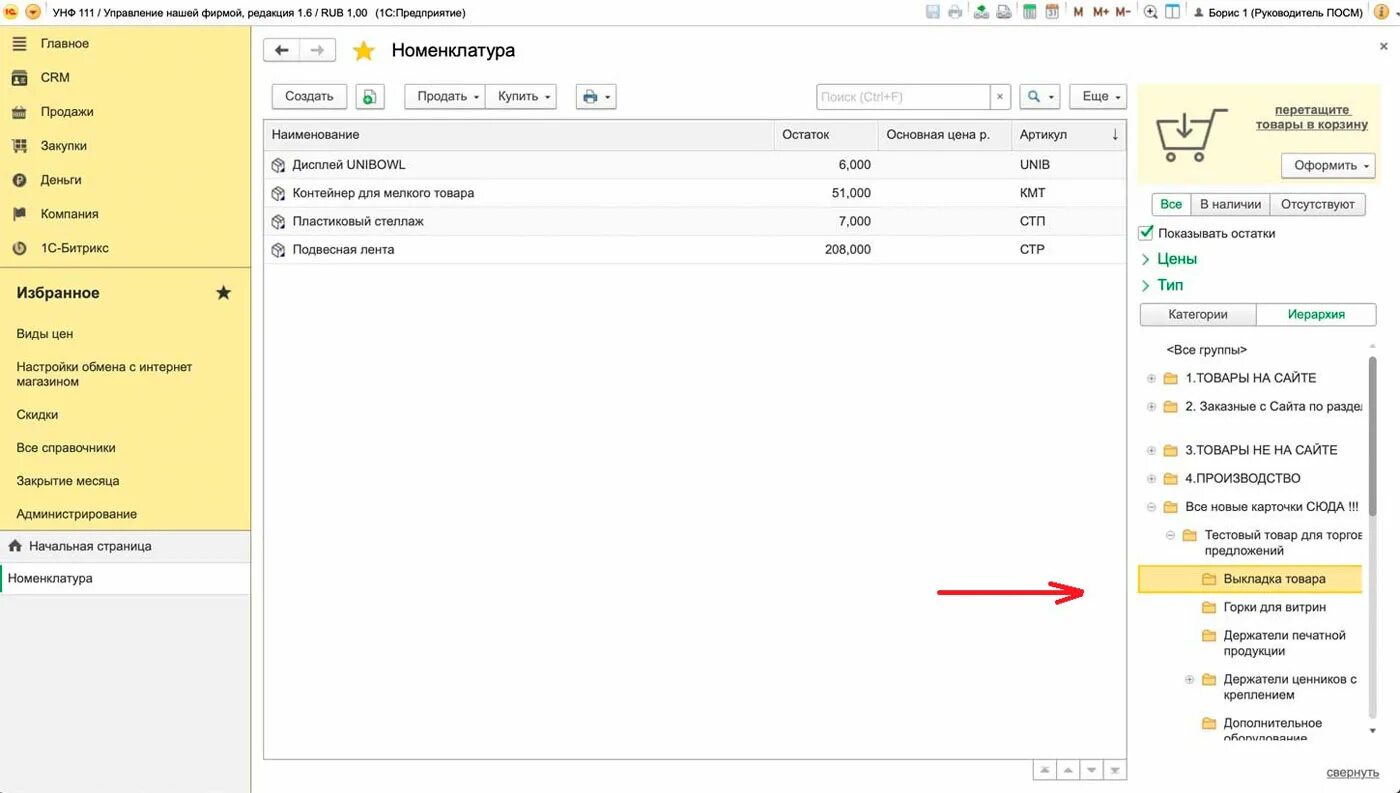
Task: Click the orange info icon at top right
Action: (x=1381, y=12)
